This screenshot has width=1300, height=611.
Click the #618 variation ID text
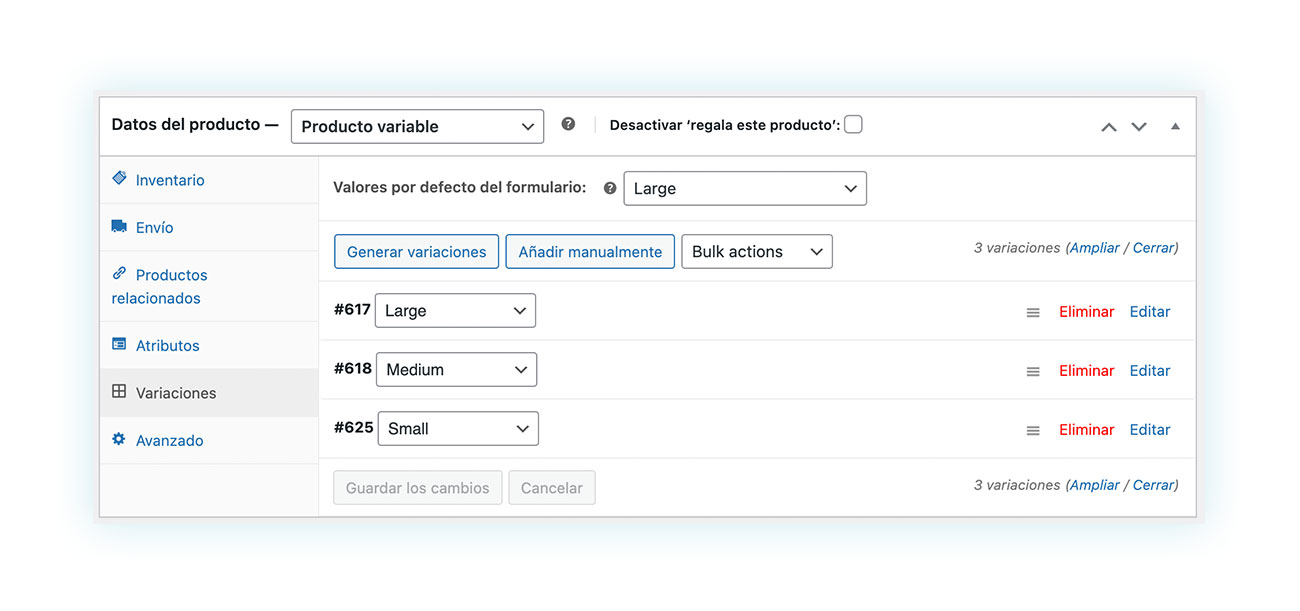353,369
